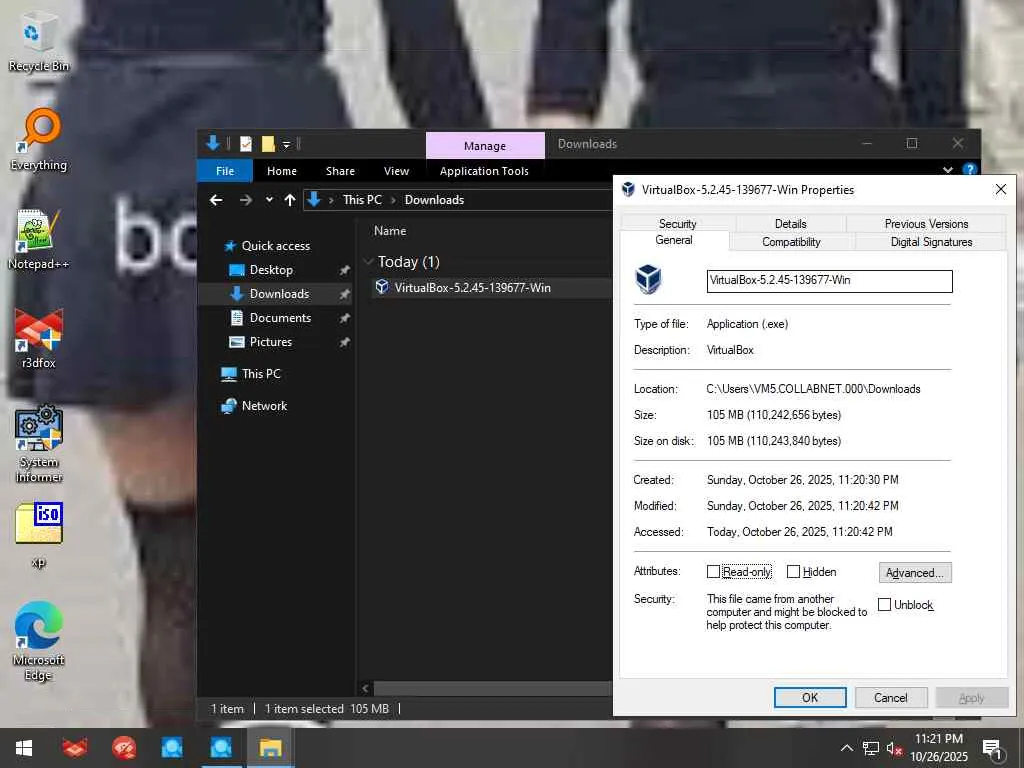Image resolution: width=1024 pixels, height=768 pixels.
Task: Select Network in navigation pane
Action: click(264, 406)
